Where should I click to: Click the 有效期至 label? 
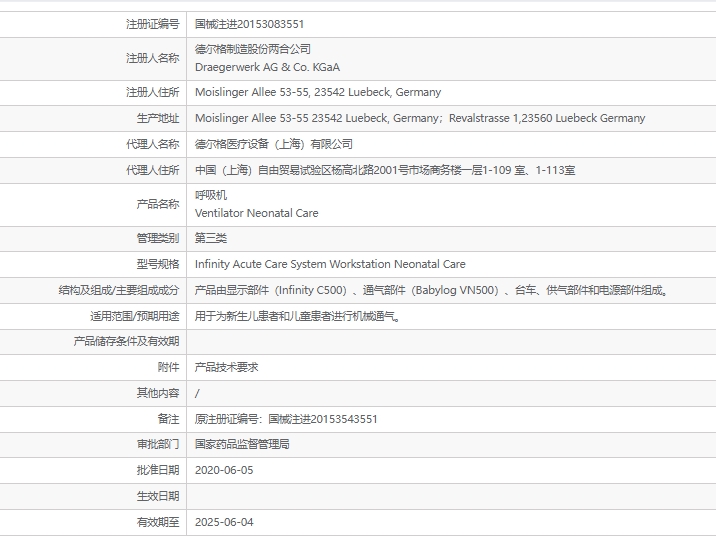point(158,522)
